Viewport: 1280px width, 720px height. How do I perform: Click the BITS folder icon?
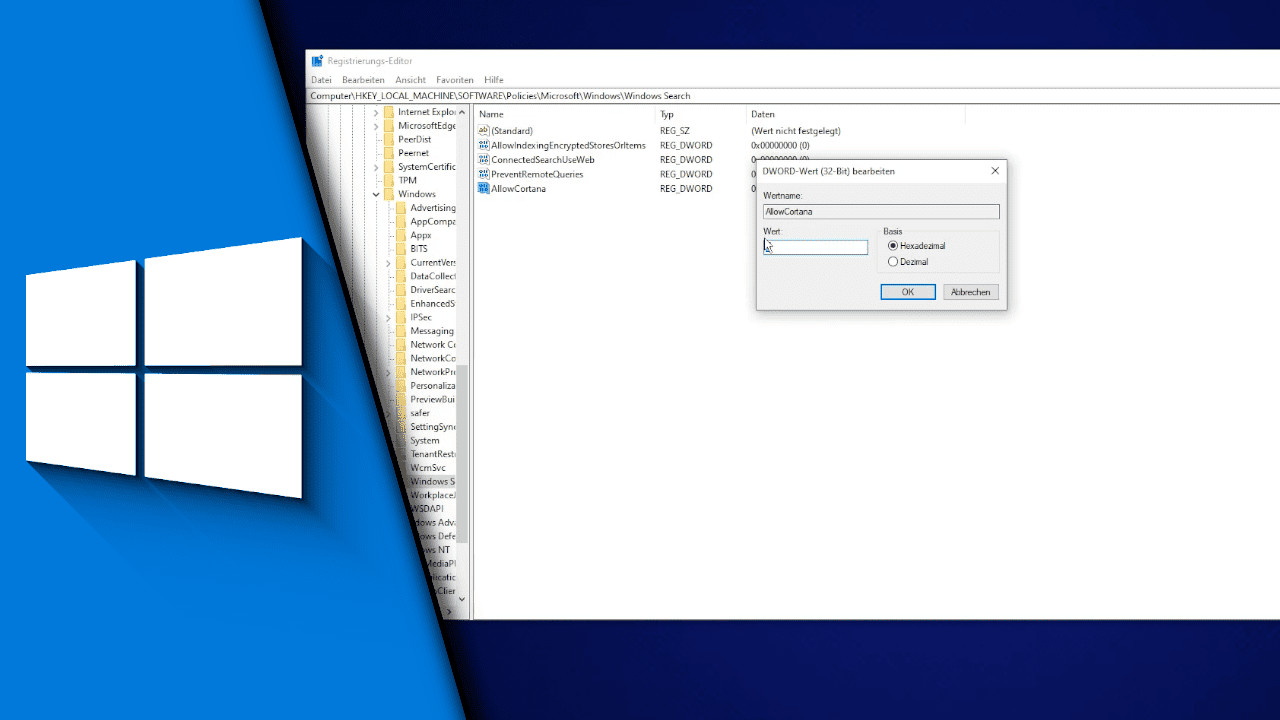coord(401,249)
